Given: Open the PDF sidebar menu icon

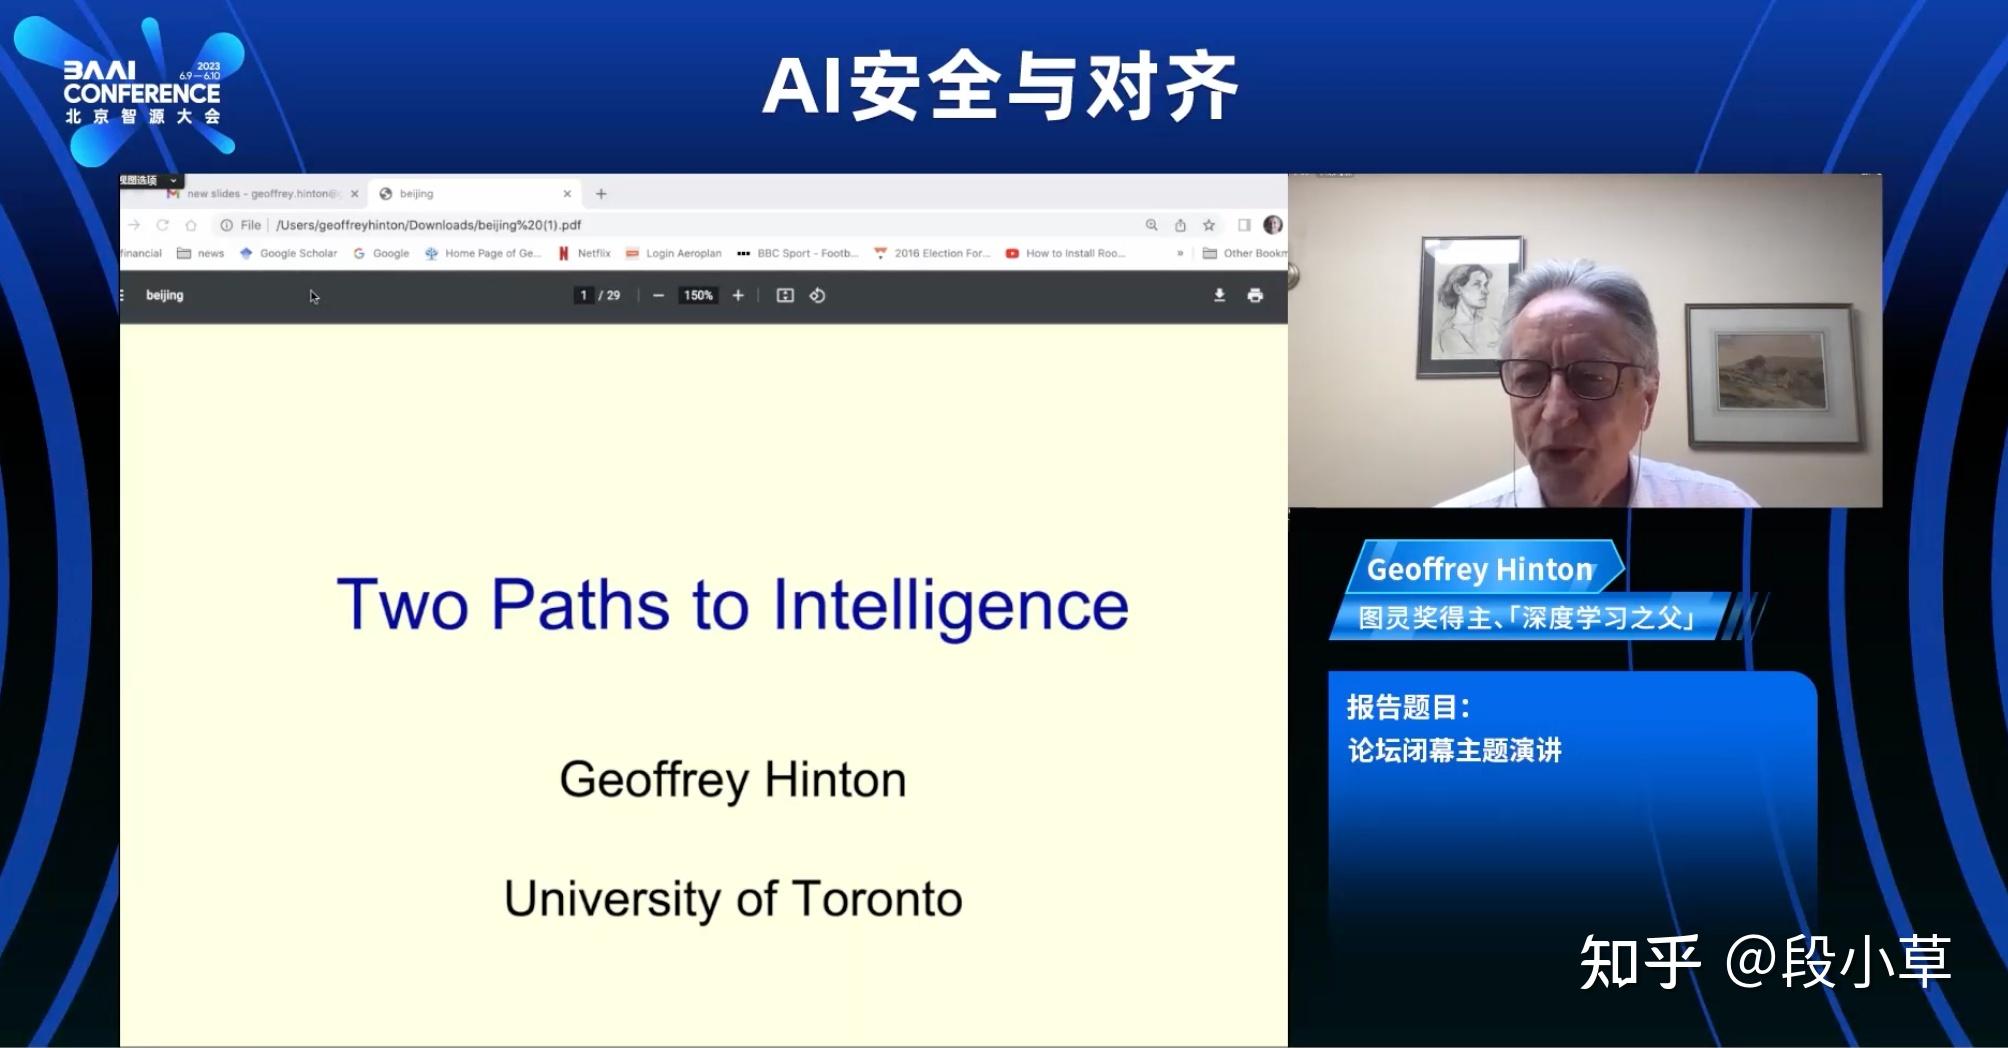Looking at the screenshot, I should tap(123, 295).
